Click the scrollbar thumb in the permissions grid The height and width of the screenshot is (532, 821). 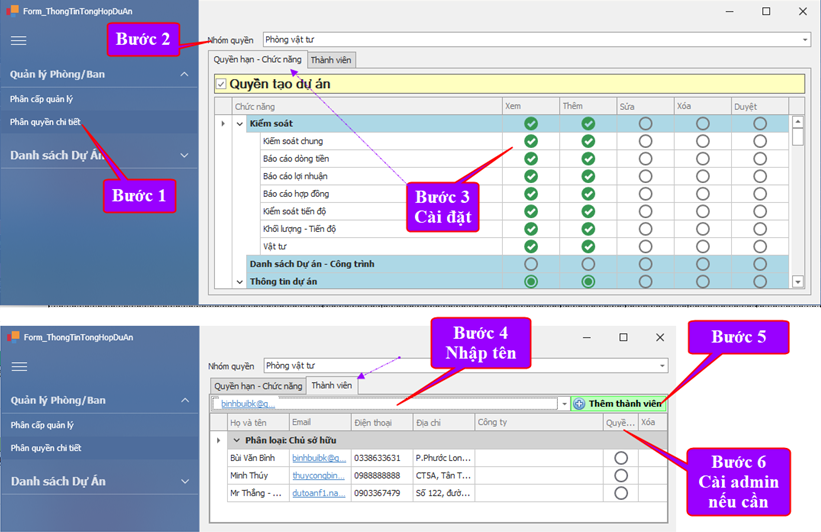797,136
